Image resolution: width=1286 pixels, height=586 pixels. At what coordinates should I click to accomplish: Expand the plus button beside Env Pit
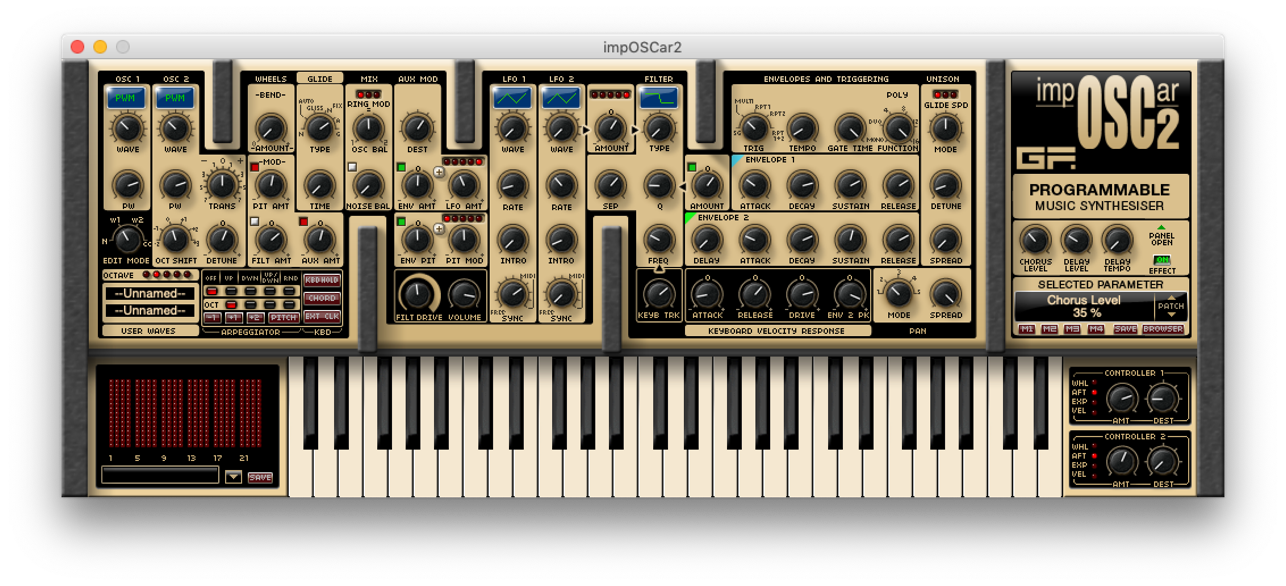coord(438,227)
